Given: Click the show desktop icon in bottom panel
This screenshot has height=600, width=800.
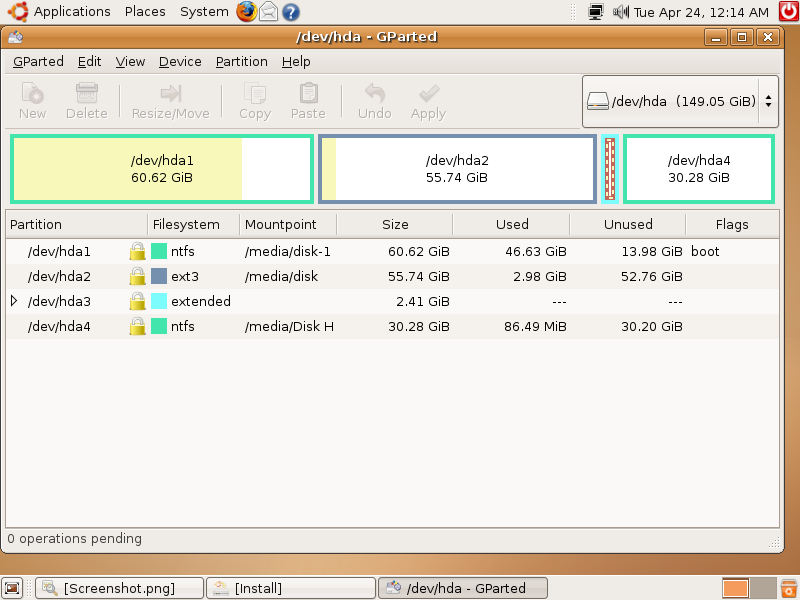Looking at the screenshot, I should point(12,588).
